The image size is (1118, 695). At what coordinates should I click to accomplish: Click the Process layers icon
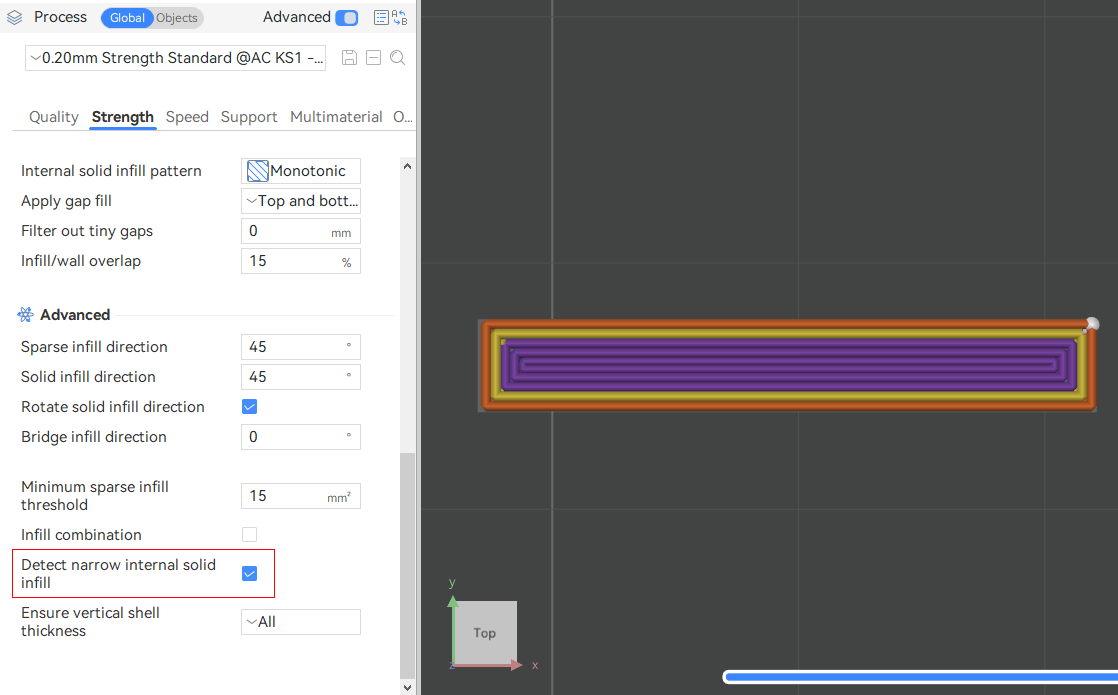(14, 18)
